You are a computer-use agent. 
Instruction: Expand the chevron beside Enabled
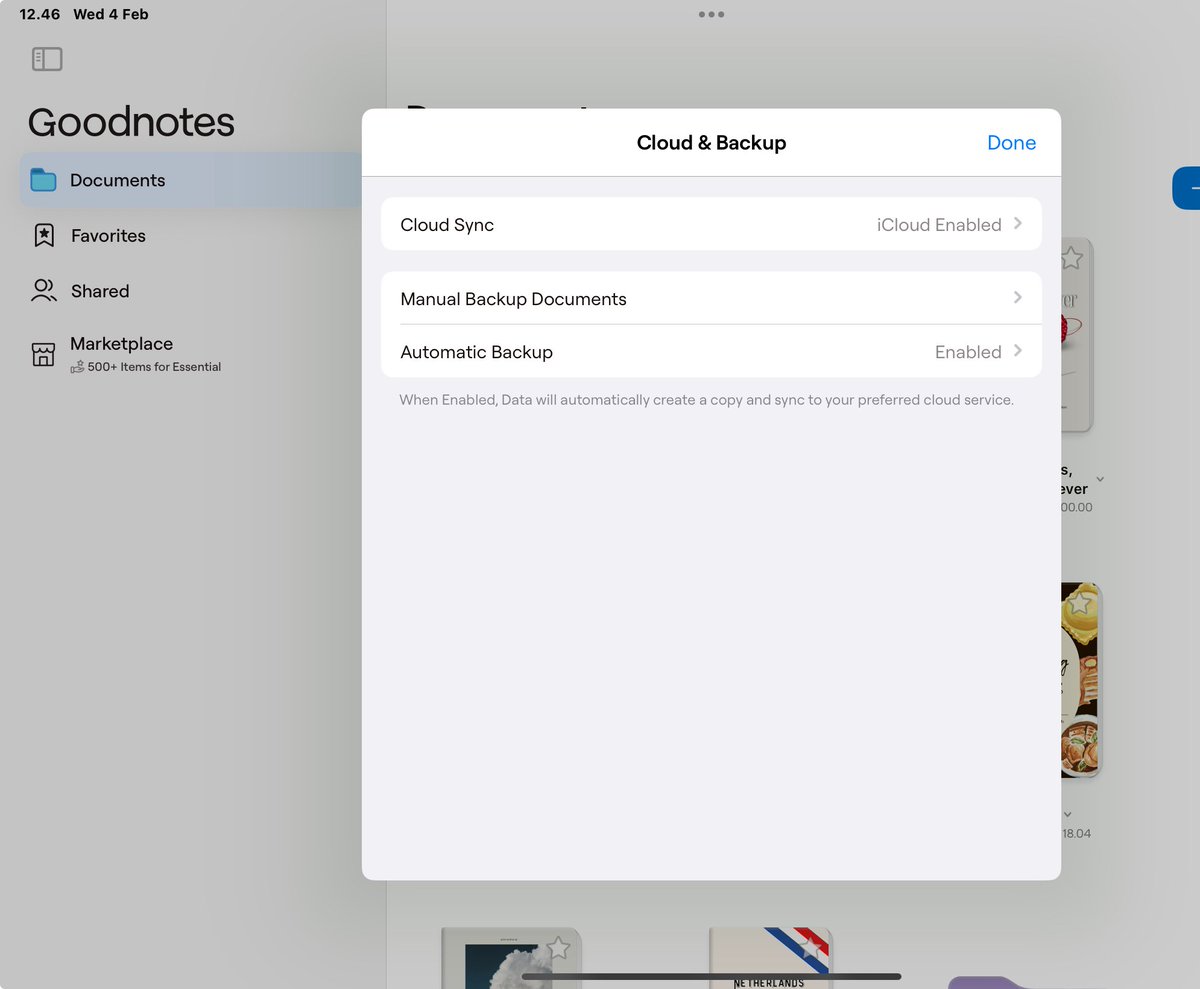click(1018, 351)
